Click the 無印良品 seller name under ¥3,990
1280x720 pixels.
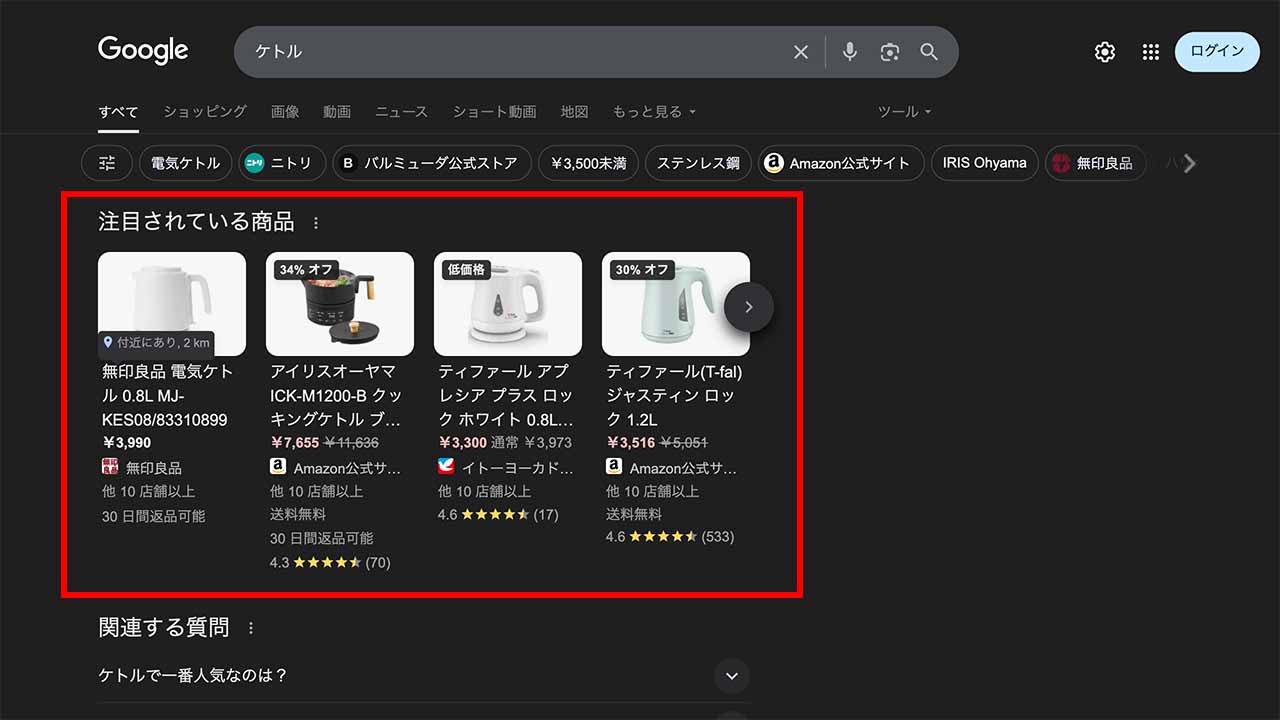coord(154,468)
